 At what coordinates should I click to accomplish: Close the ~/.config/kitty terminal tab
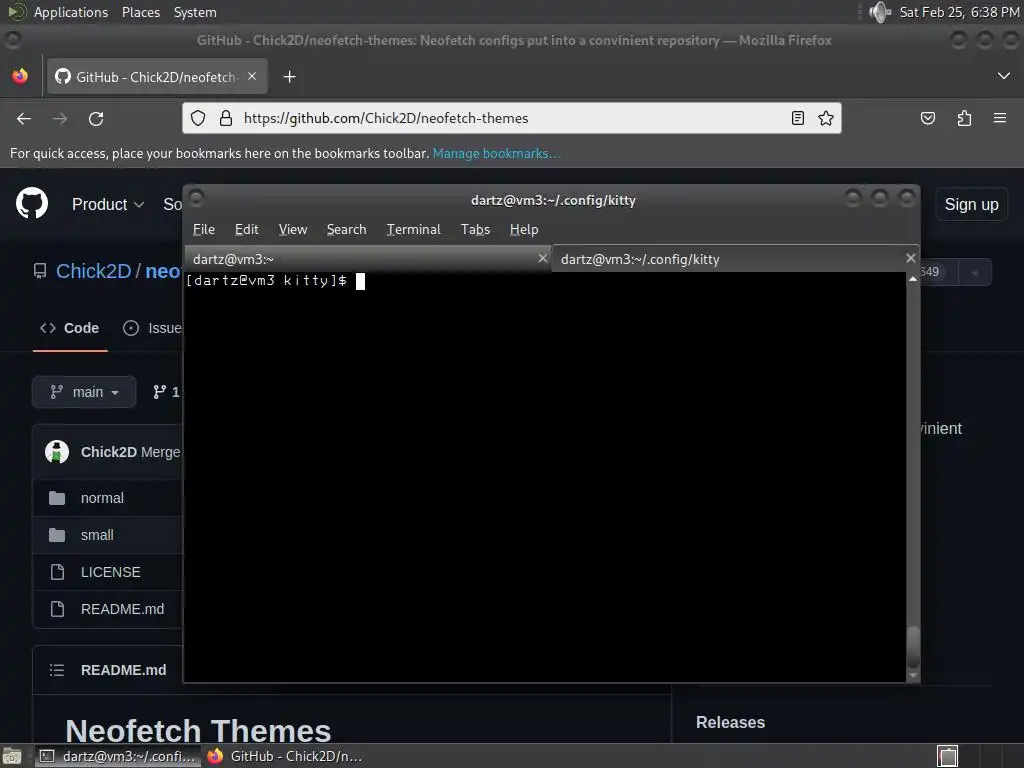910,258
